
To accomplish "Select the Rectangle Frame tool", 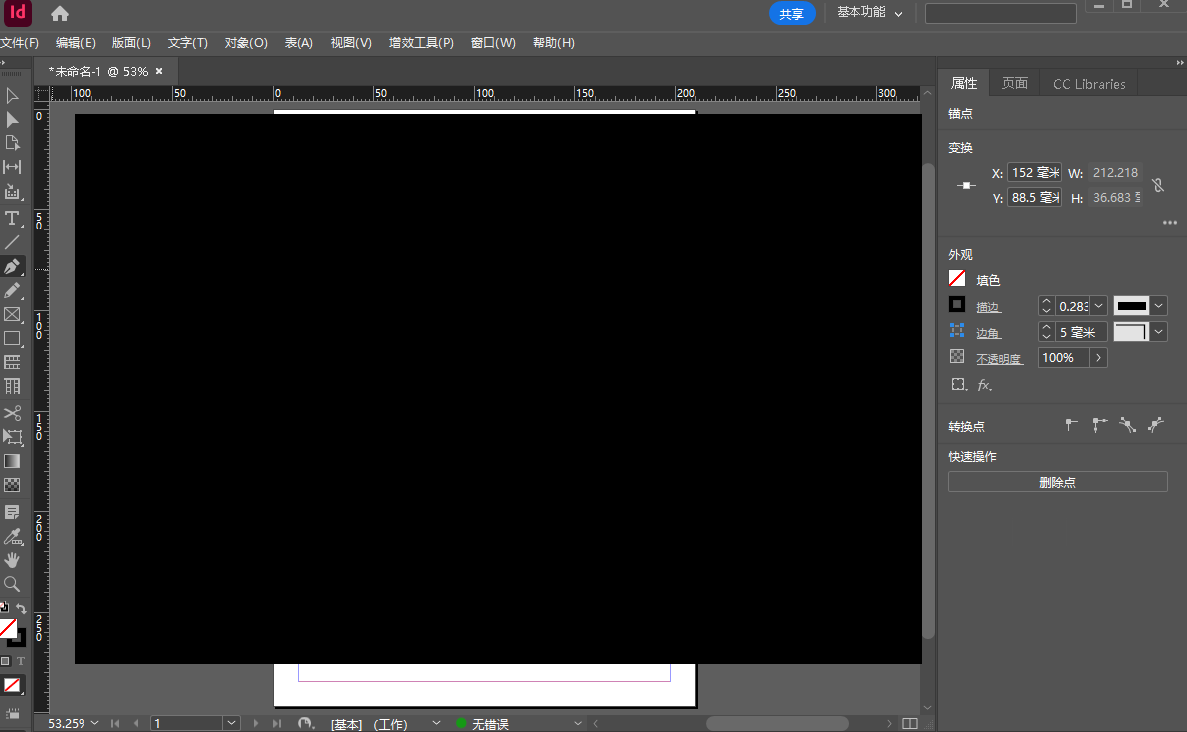I will click(12, 314).
